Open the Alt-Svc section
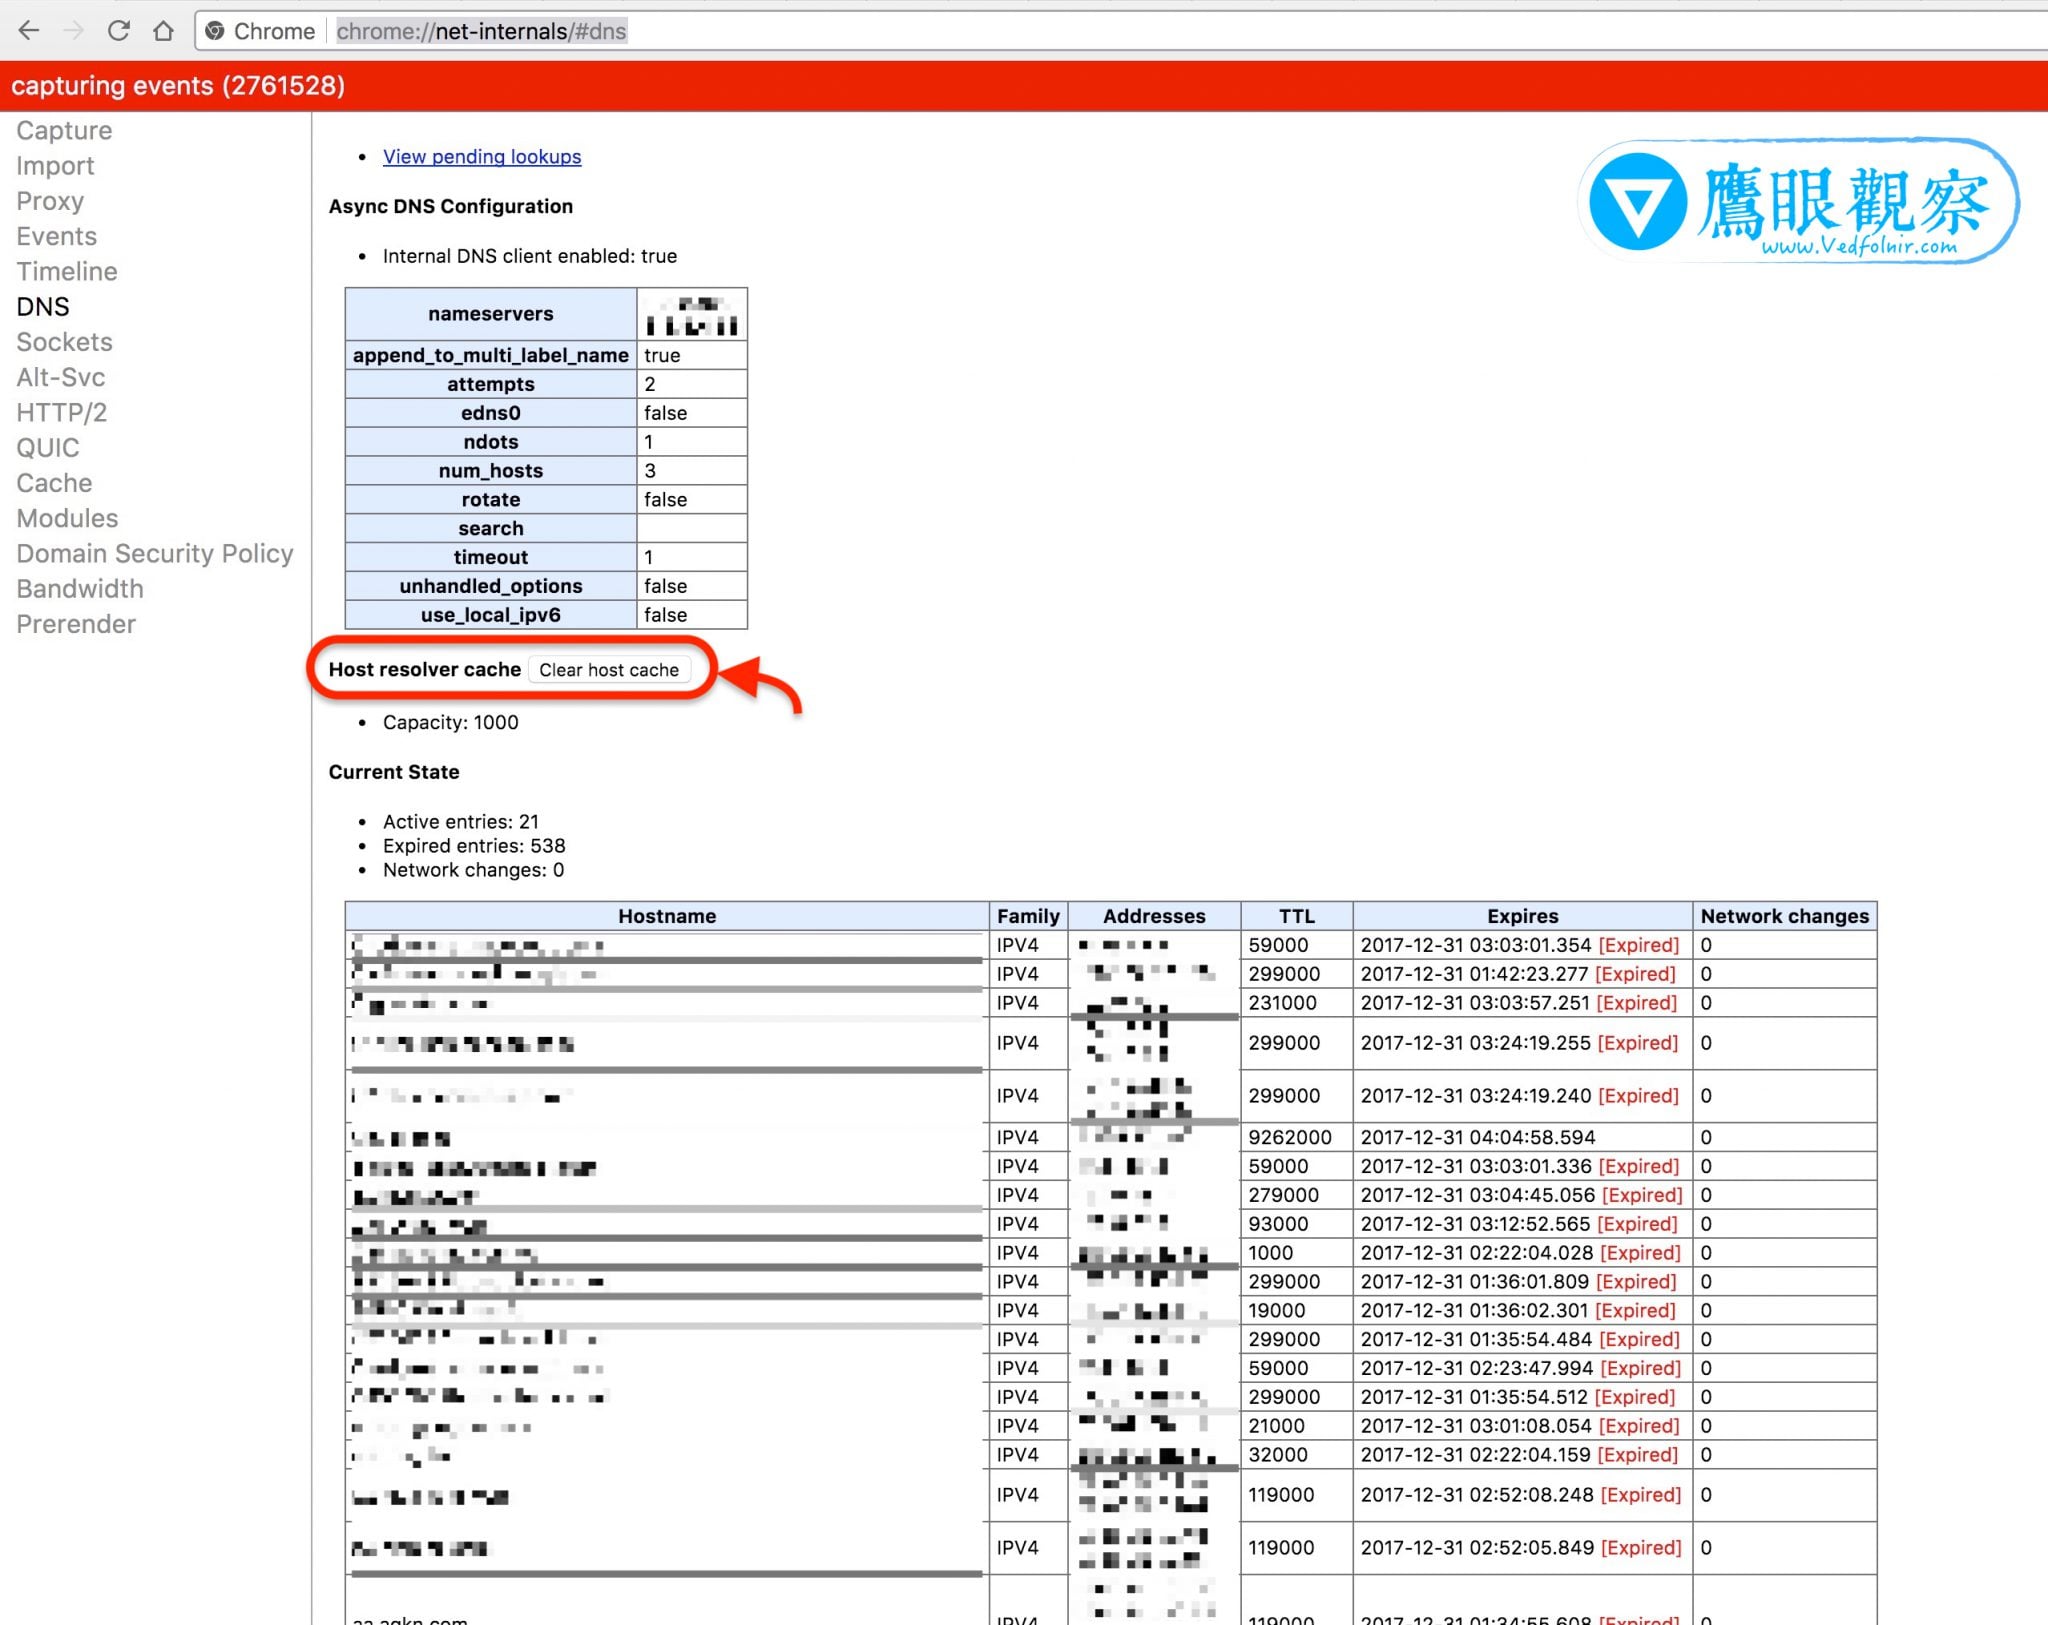This screenshot has width=2048, height=1625. tap(60, 377)
